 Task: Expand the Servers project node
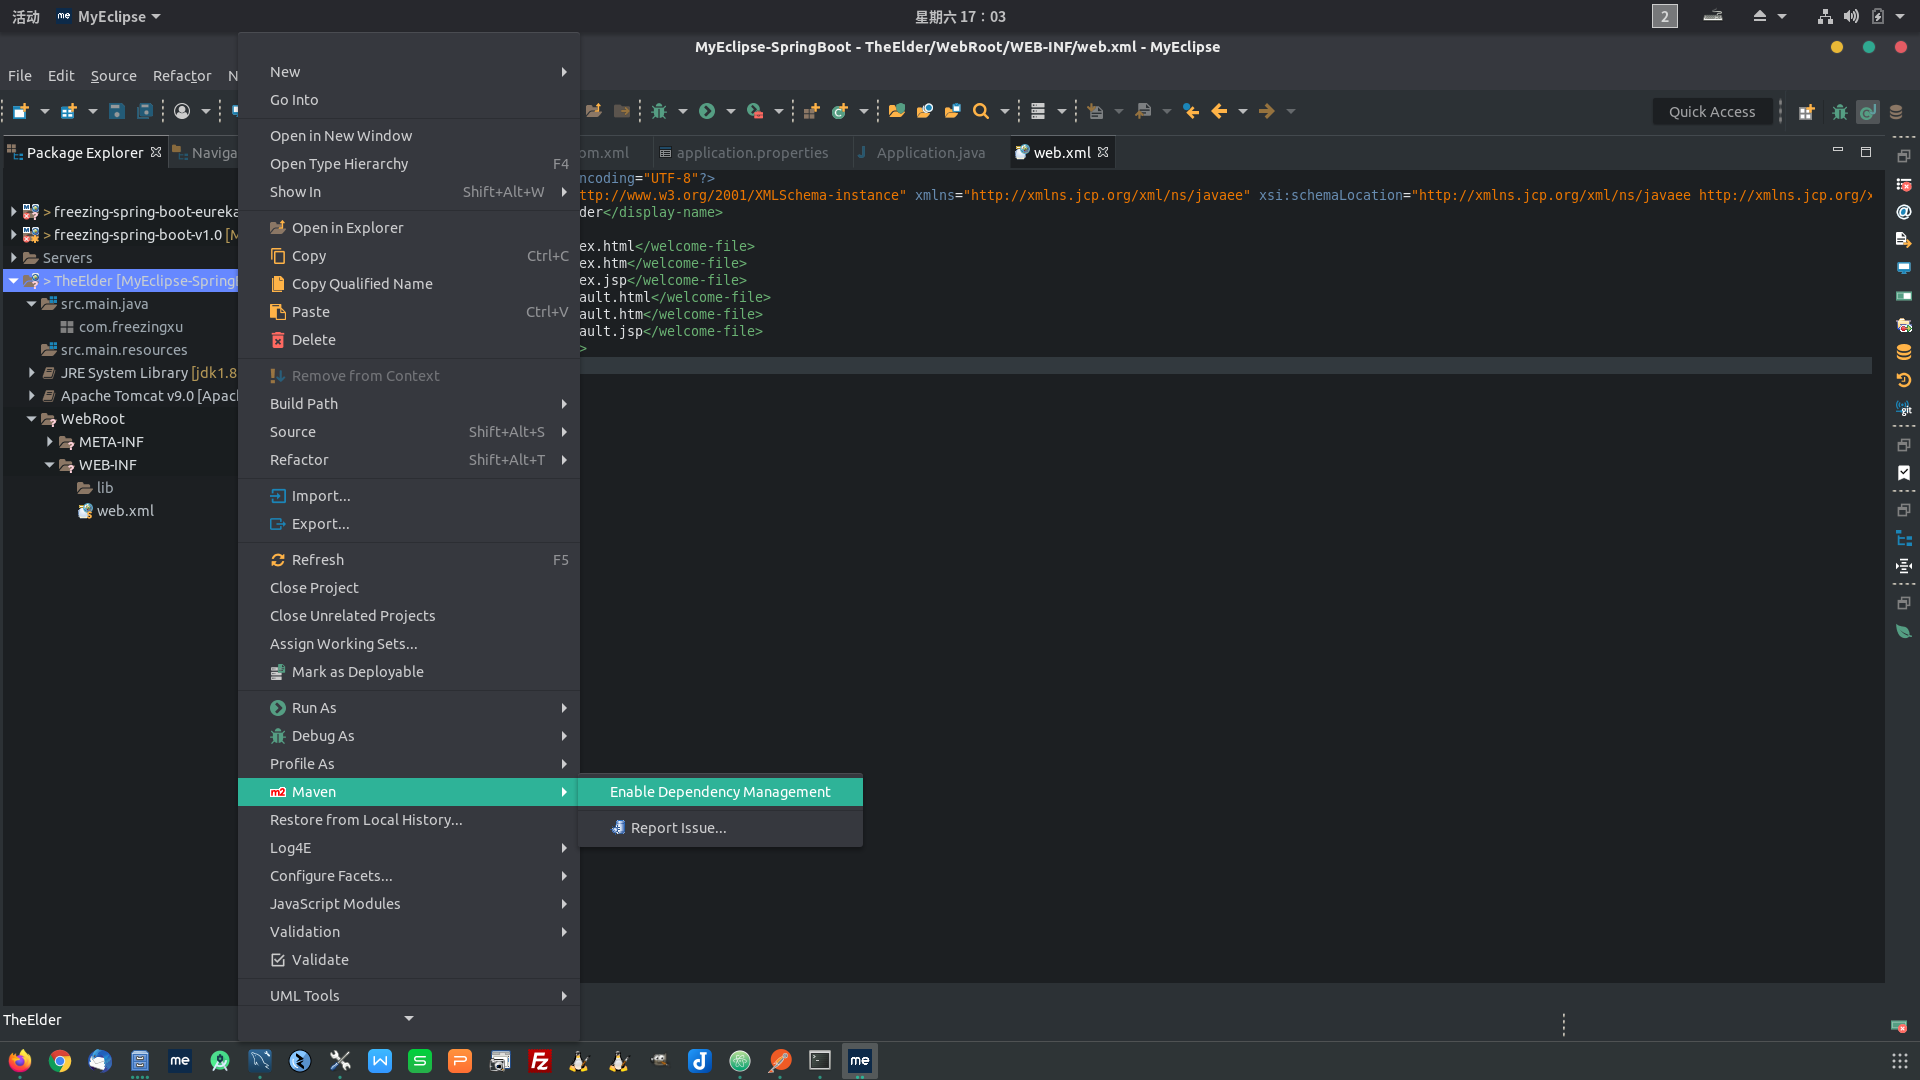14,258
